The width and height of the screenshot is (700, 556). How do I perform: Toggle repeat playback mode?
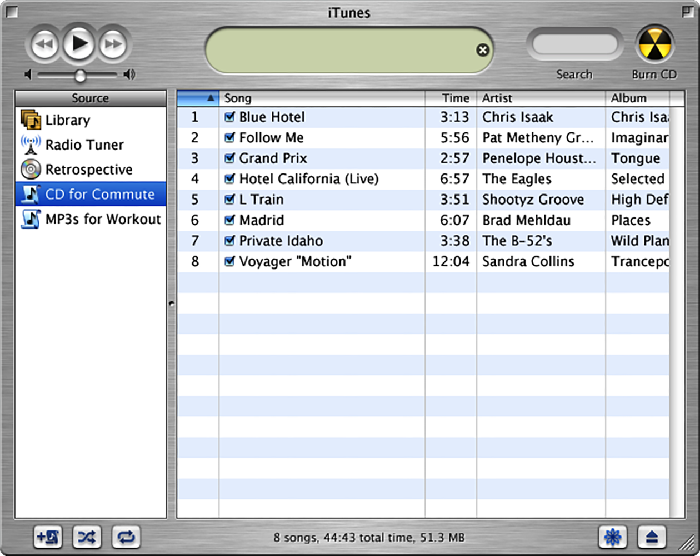coord(126,537)
